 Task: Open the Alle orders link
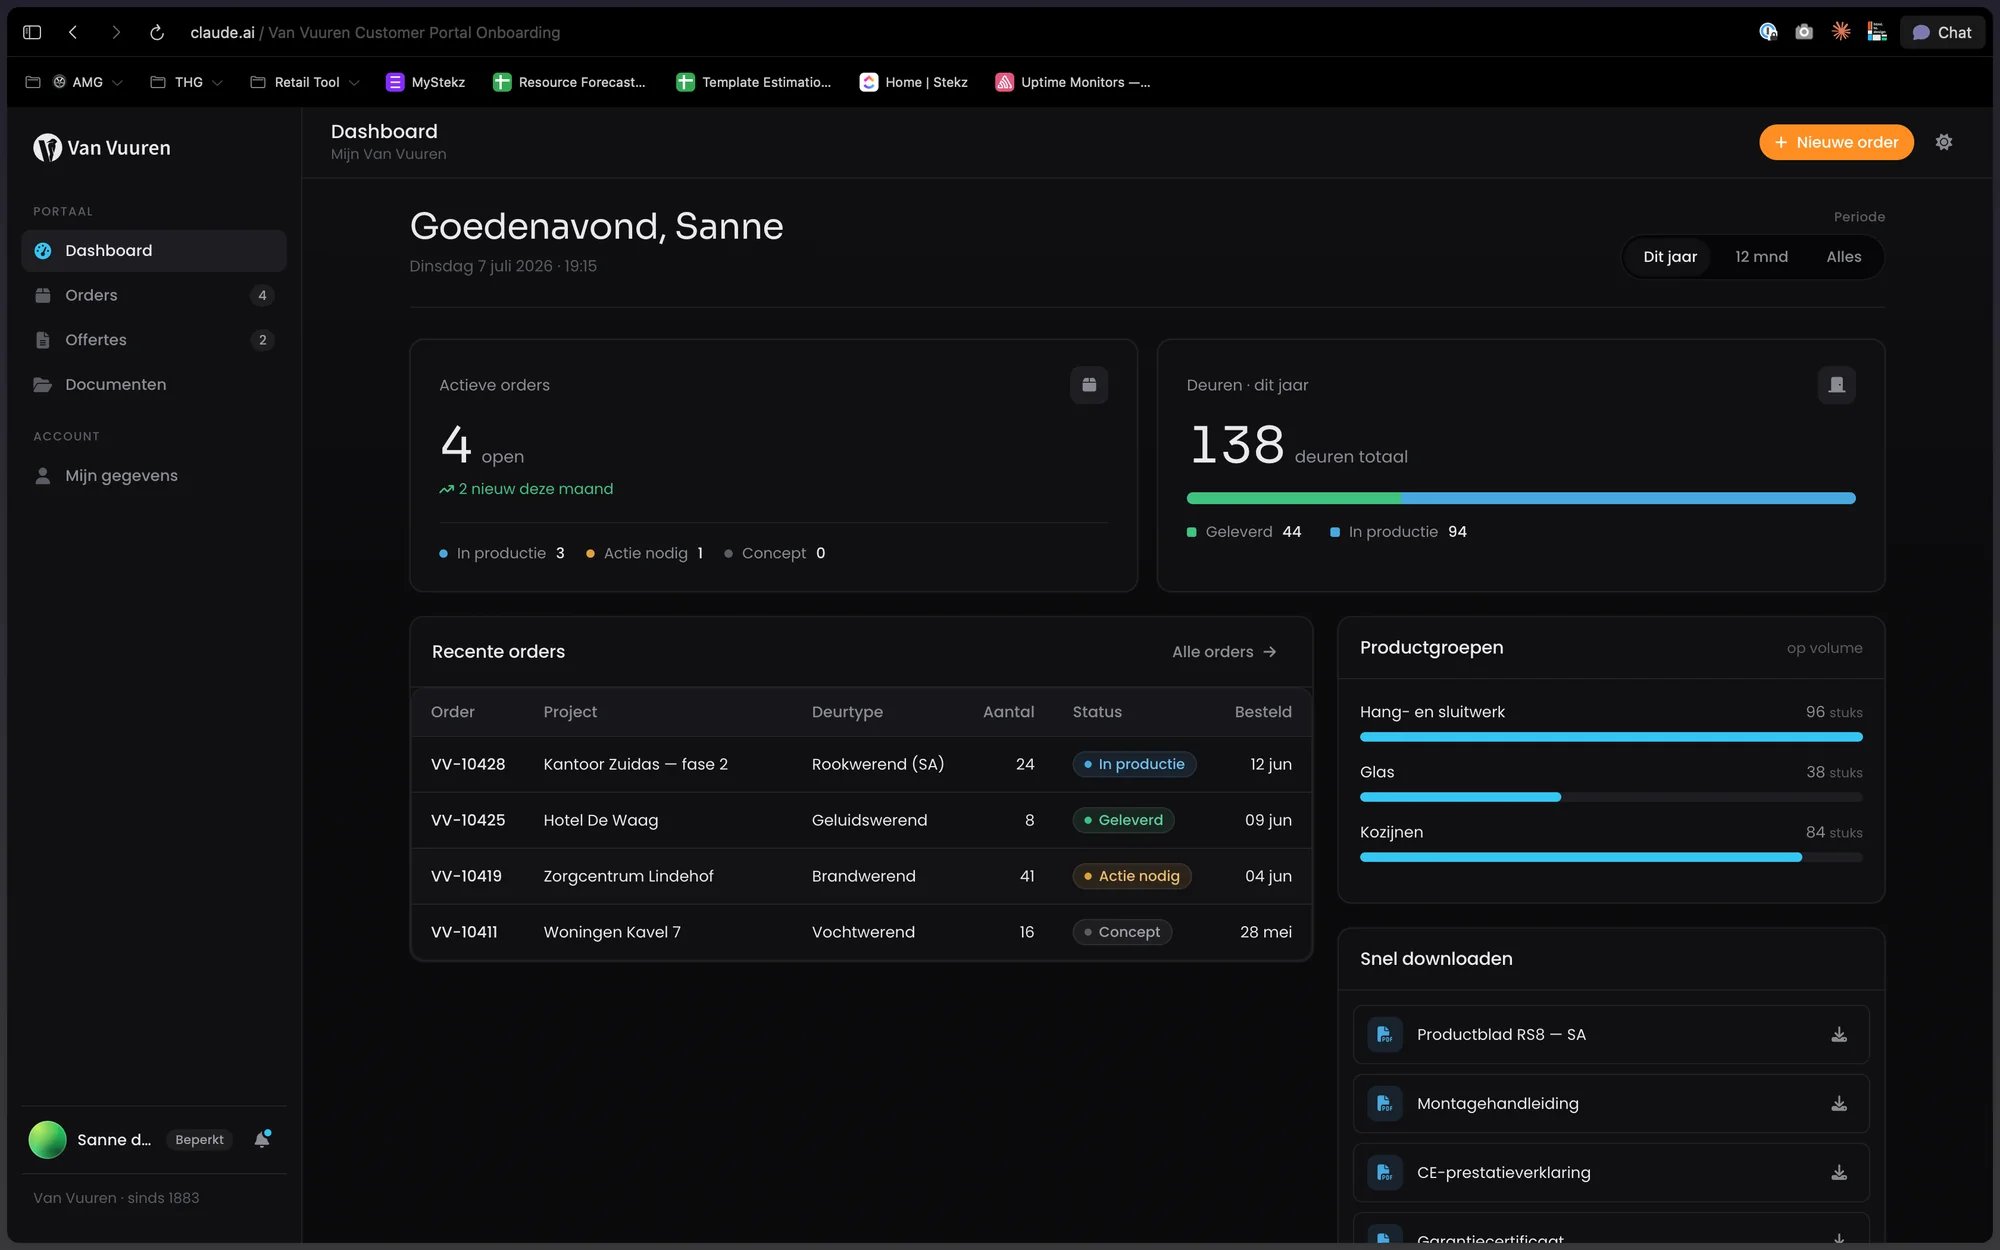click(1224, 652)
